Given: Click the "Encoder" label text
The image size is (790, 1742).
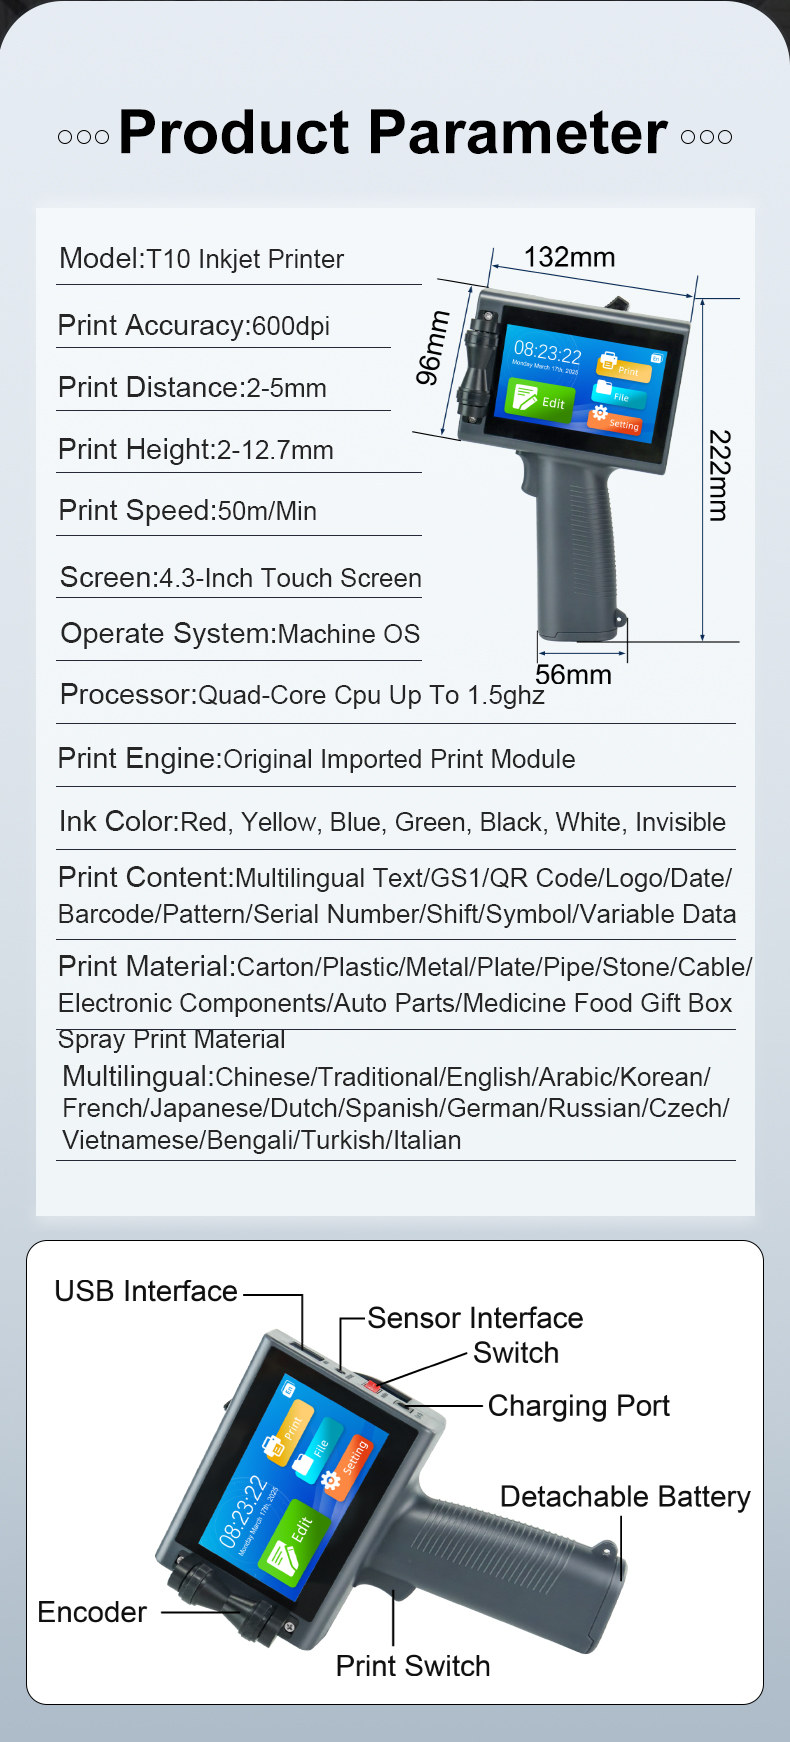Looking at the screenshot, I should coord(92,1612).
